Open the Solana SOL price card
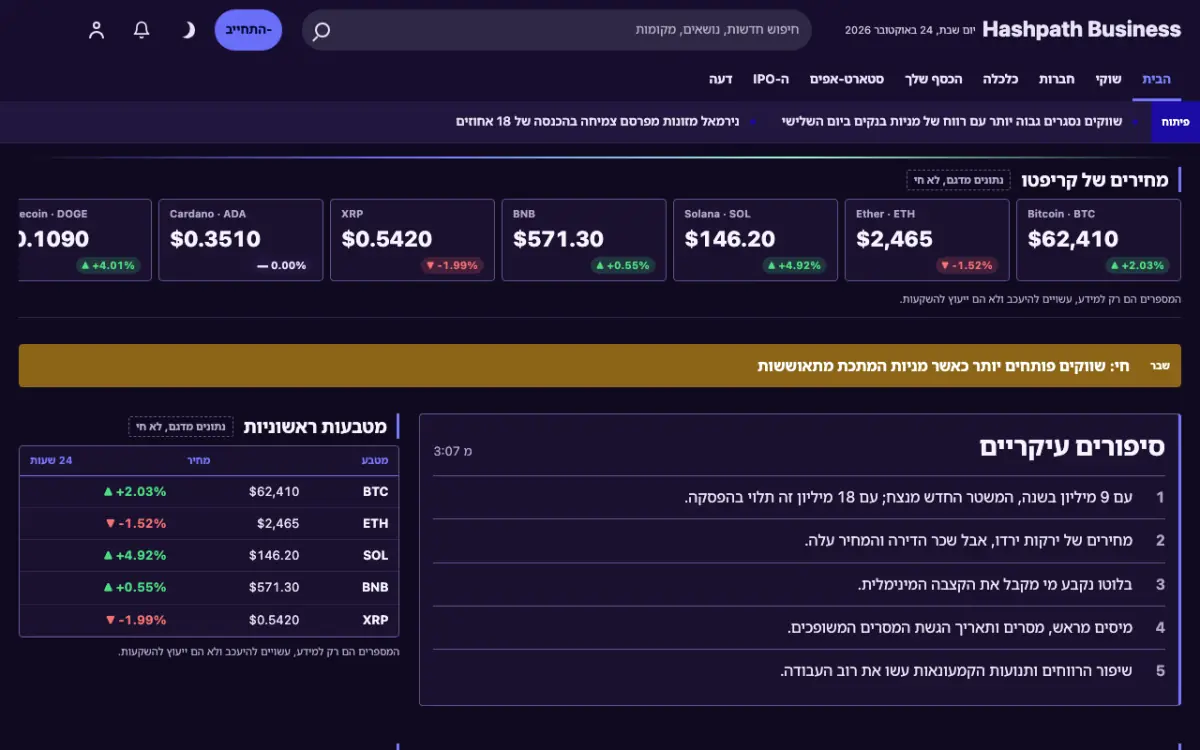 click(755, 240)
